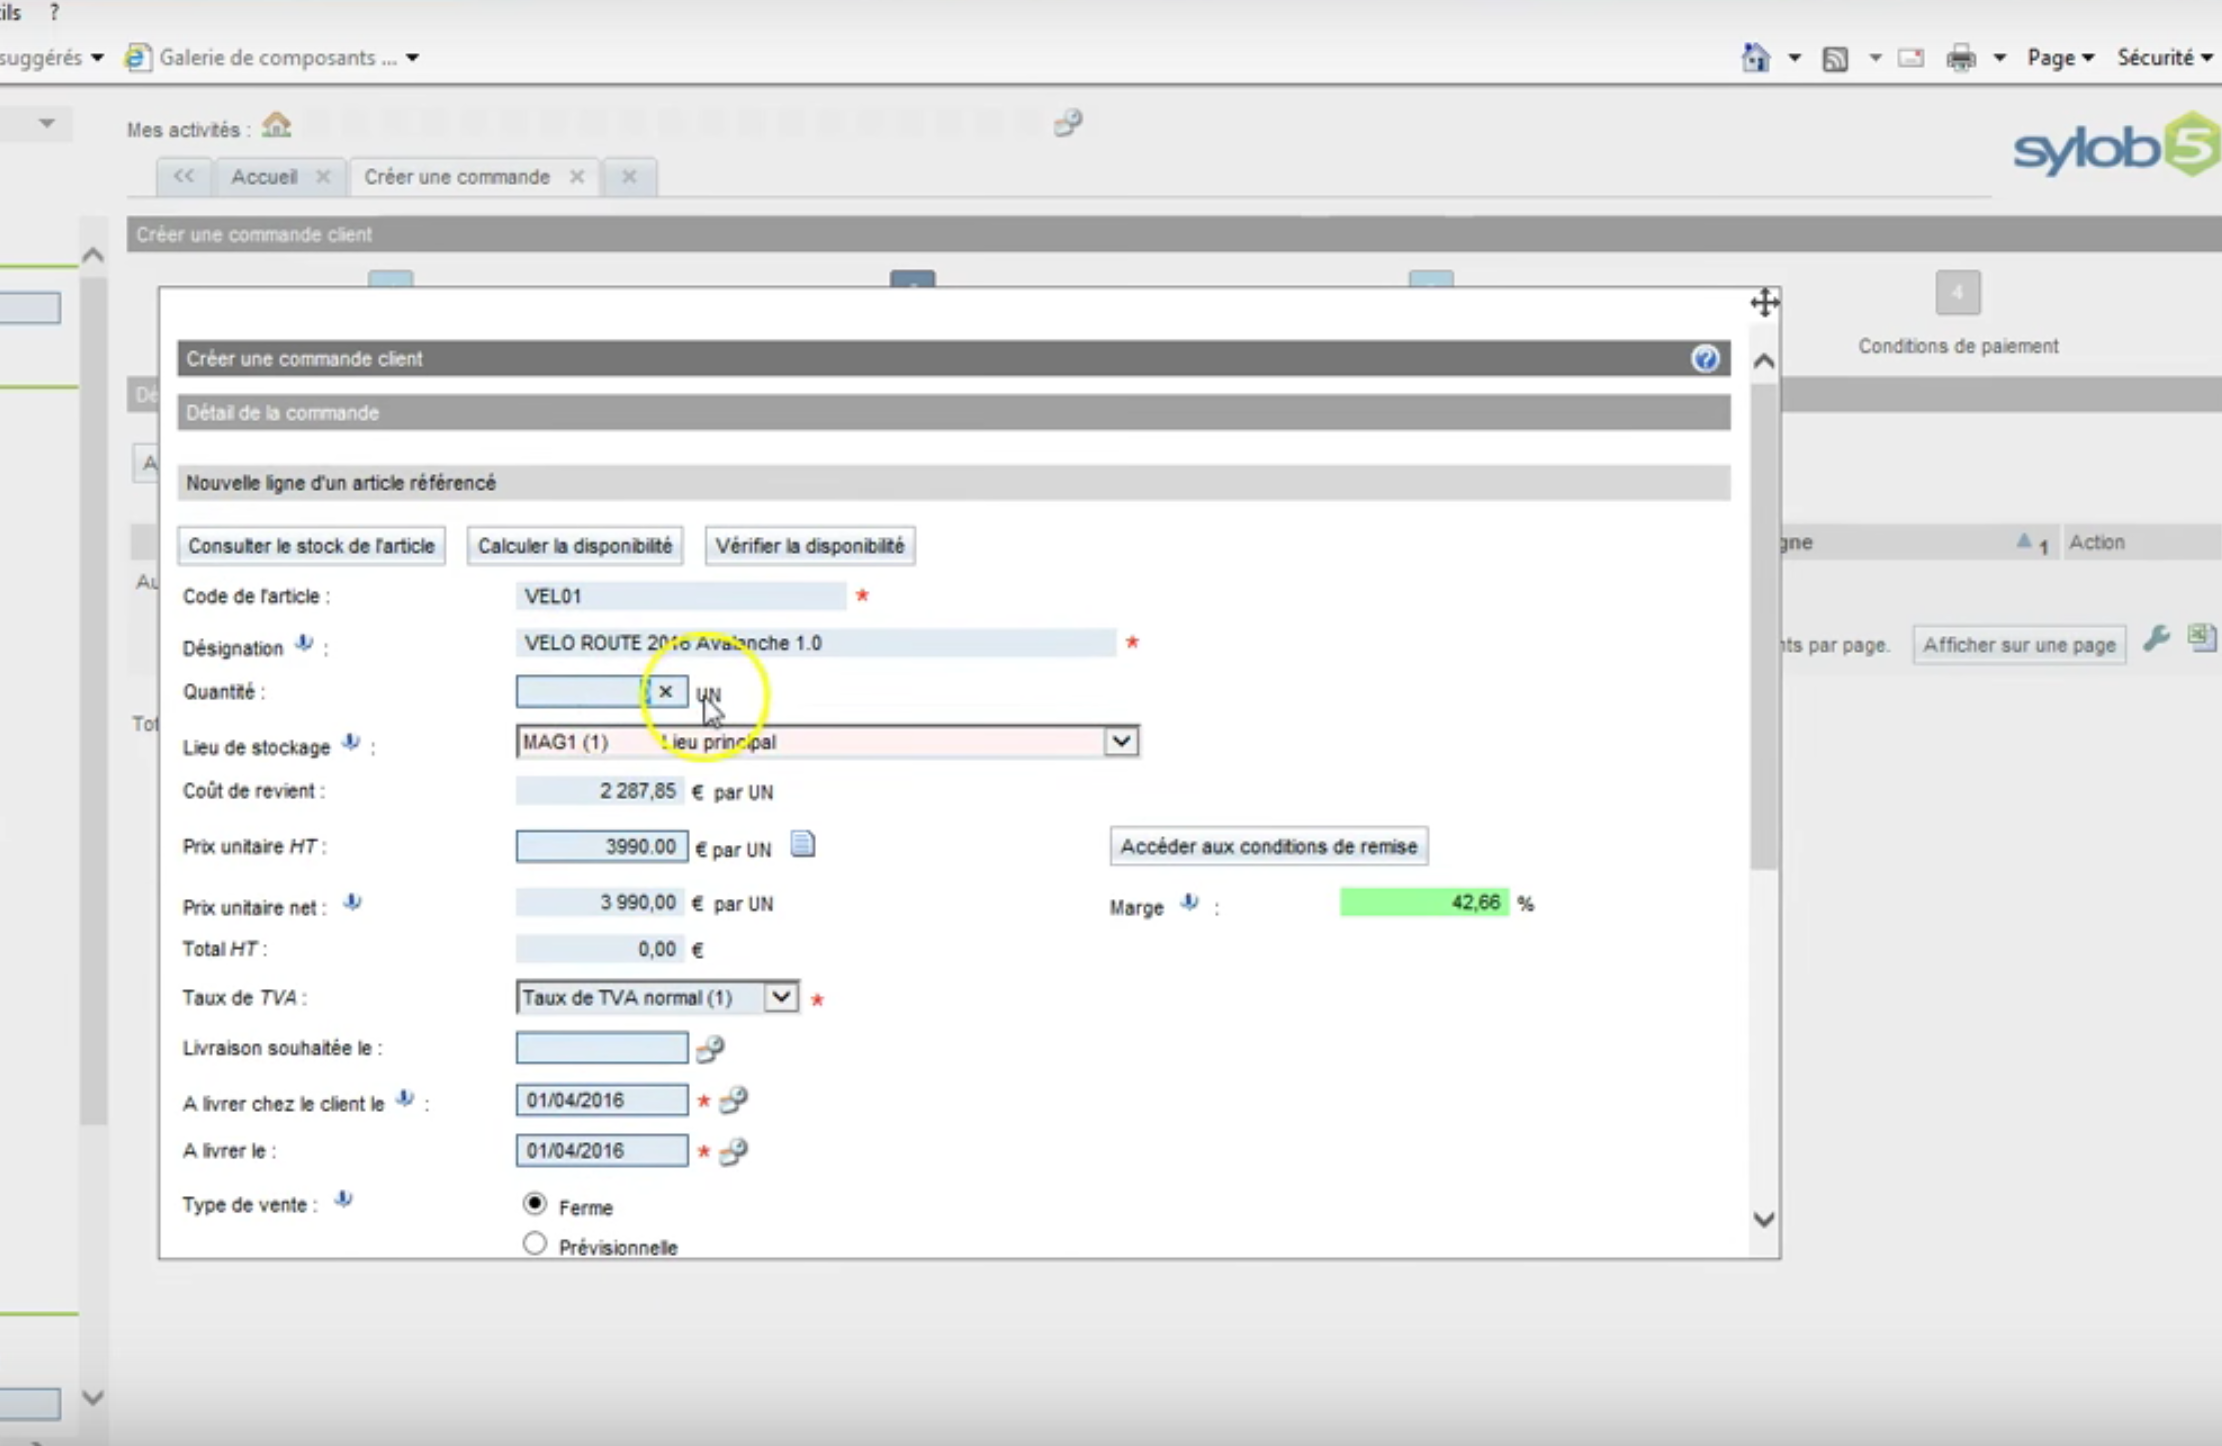The height and width of the screenshot is (1446, 2222).
Task: Open the Lieu de stockage dropdown
Action: click(1121, 741)
